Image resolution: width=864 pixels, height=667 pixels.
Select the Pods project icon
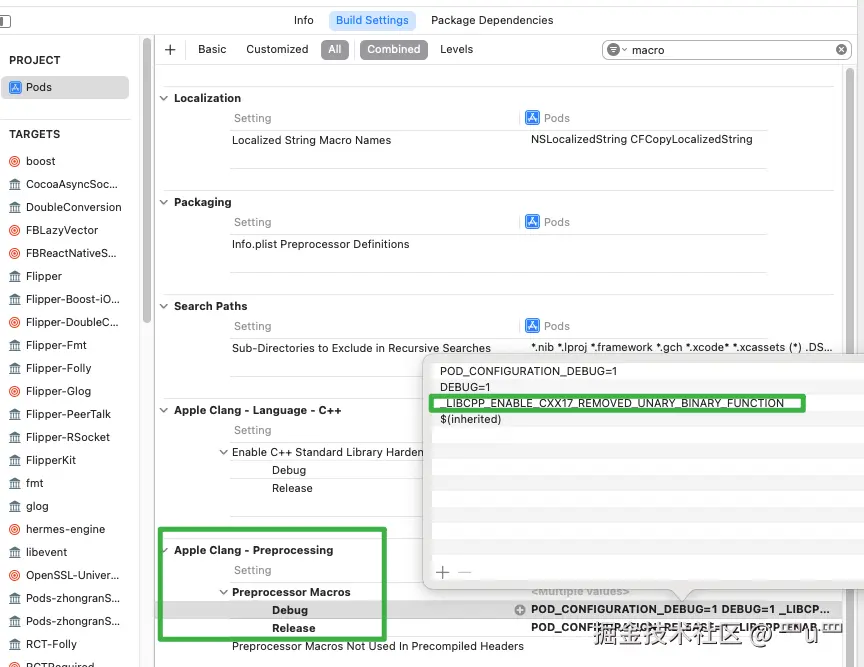pyautogui.click(x=15, y=87)
